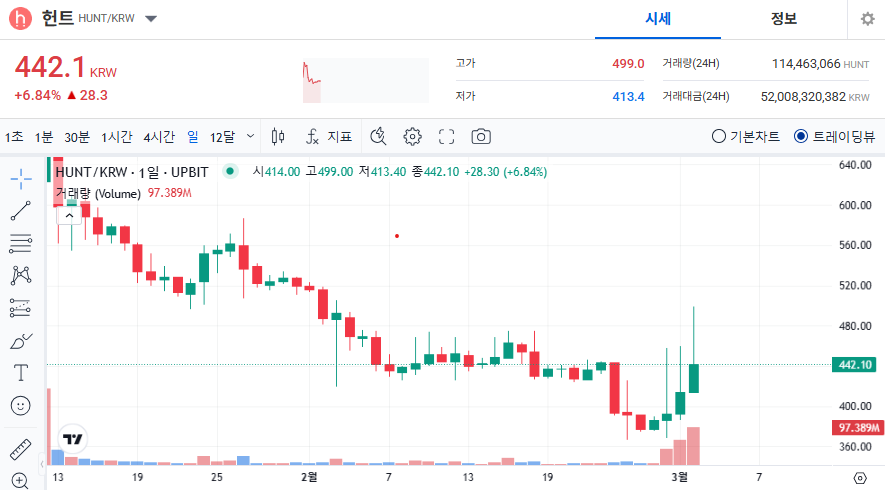The height and width of the screenshot is (490, 885).
Task: Toggle the green market status dot
Action: click(x=230, y=171)
